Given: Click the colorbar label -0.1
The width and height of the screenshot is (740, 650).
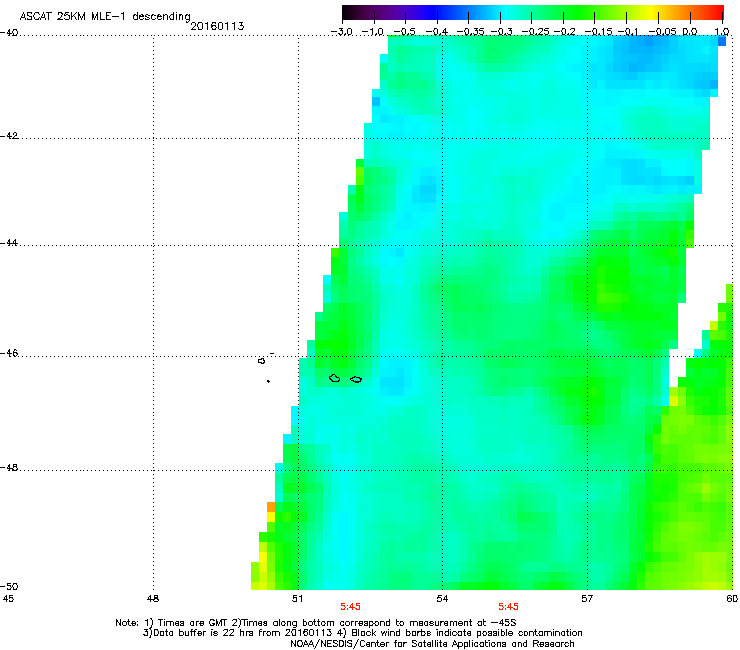Looking at the screenshot, I should click(628, 32).
